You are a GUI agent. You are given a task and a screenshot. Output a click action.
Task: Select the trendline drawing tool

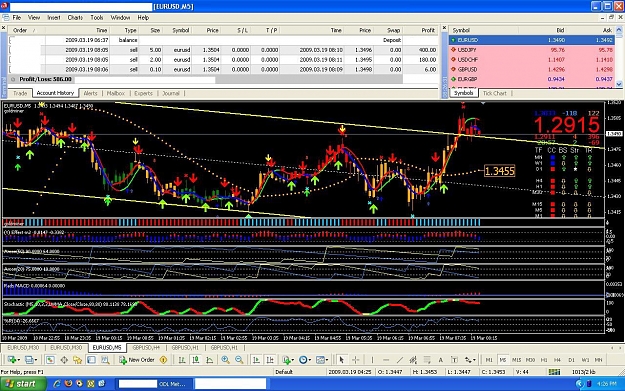click(400, 360)
